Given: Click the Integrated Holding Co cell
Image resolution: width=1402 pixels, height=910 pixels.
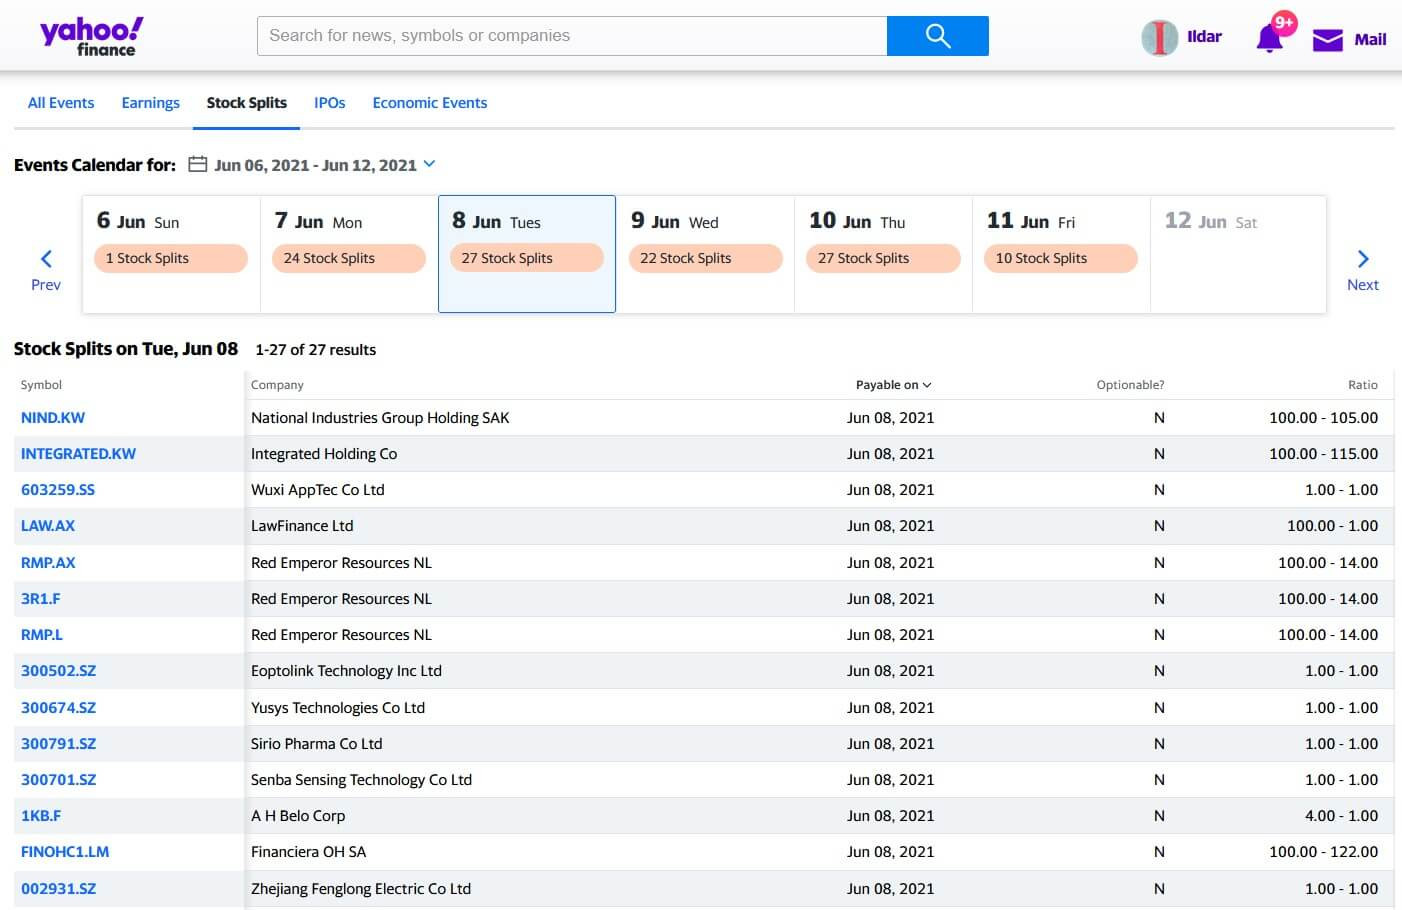Looking at the screenshot, I should coord(324,454).
